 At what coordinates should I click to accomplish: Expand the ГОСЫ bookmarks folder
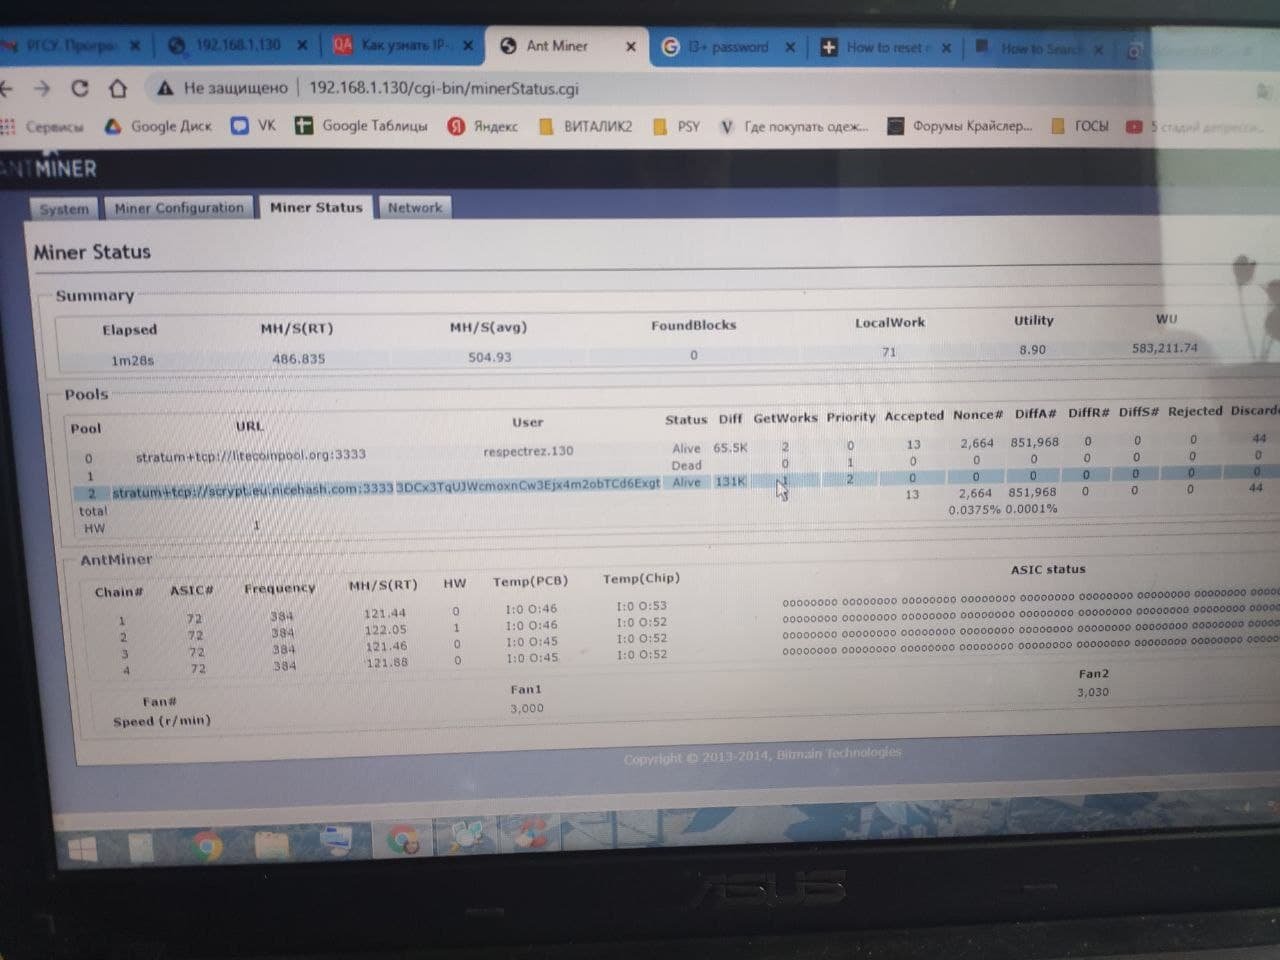pyautogui.click(x=1080, y=125)
